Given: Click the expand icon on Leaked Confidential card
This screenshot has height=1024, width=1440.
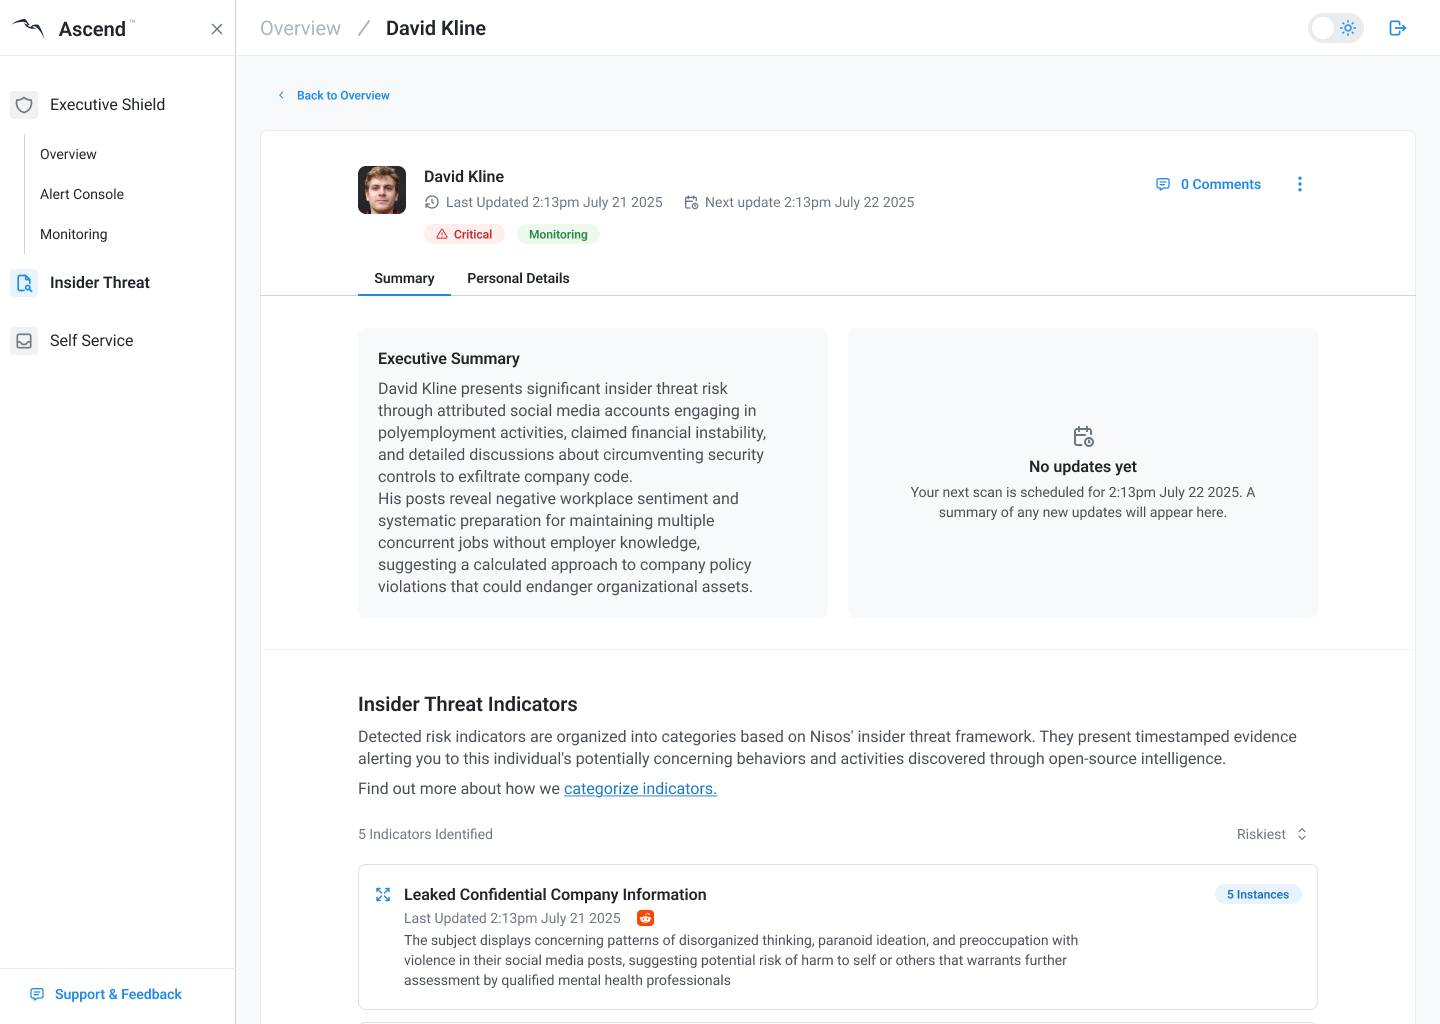Looking at the screenshot, I should [383, 895].
